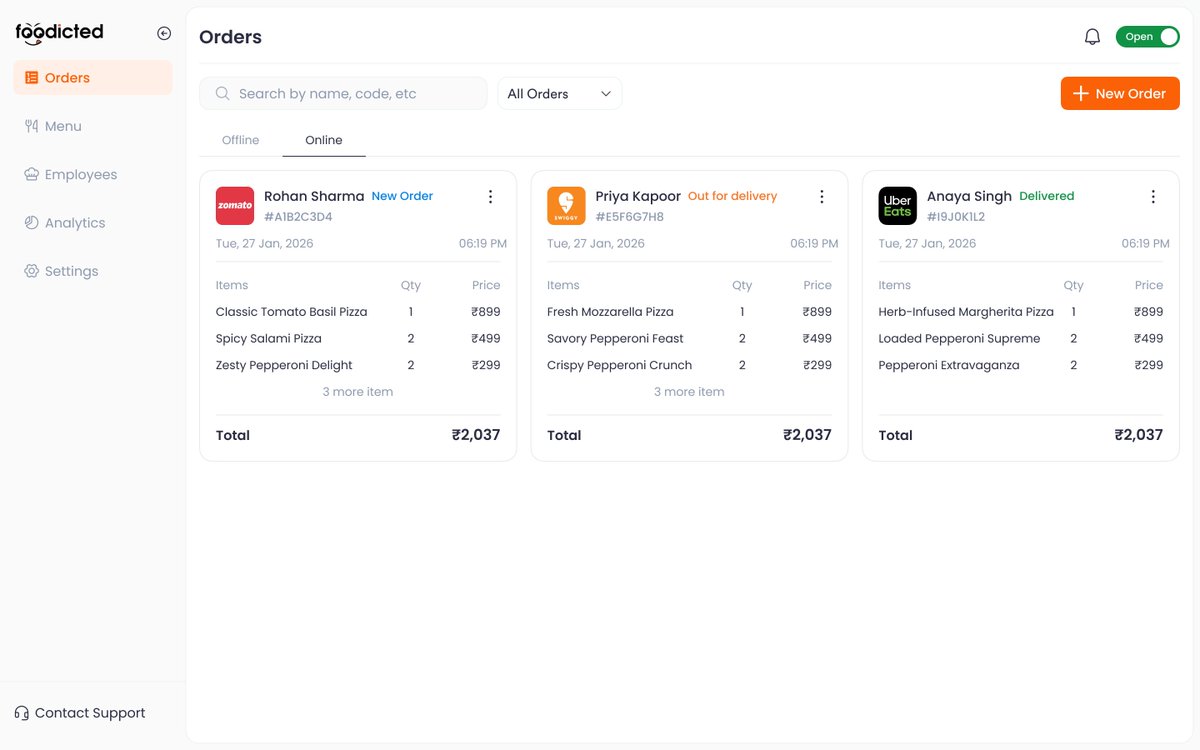Click Rohan Sharma customer name

click(314, 196)
